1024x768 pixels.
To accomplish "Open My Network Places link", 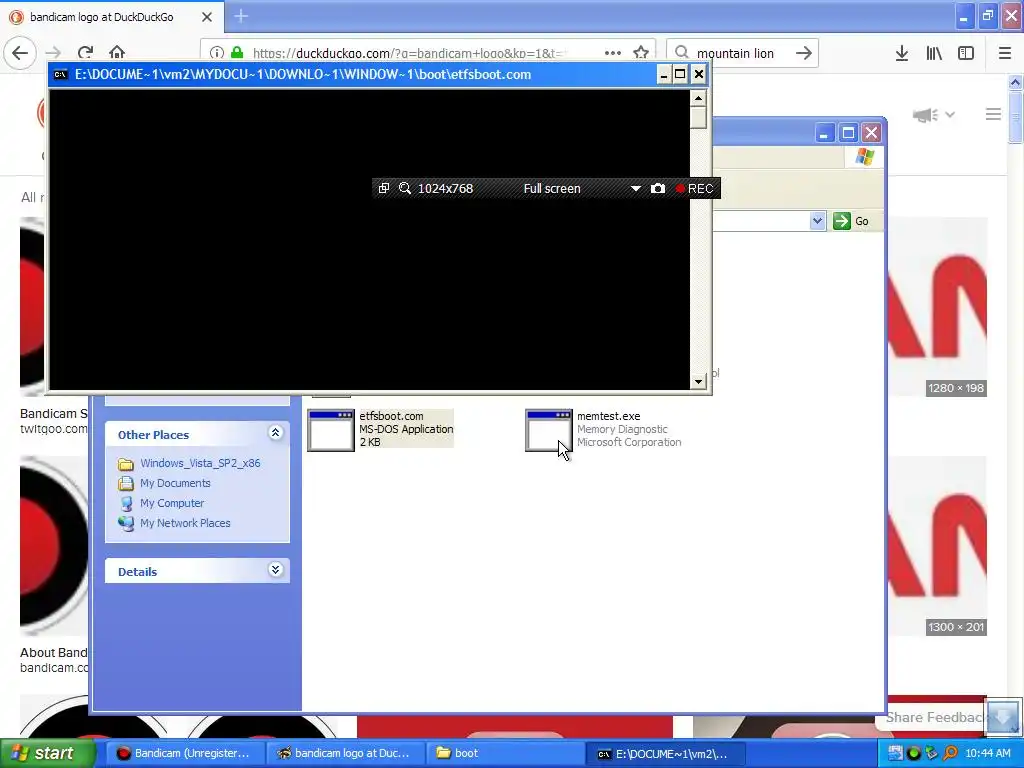I will click(x=185, y=523).
